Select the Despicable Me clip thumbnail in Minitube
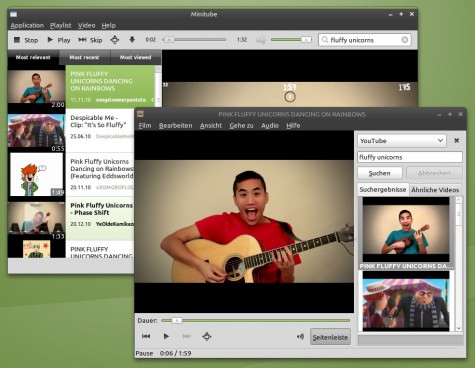Image resolution: width=475 pixels, height=368 pixels. pyautogui.click(x=36, y=131)
